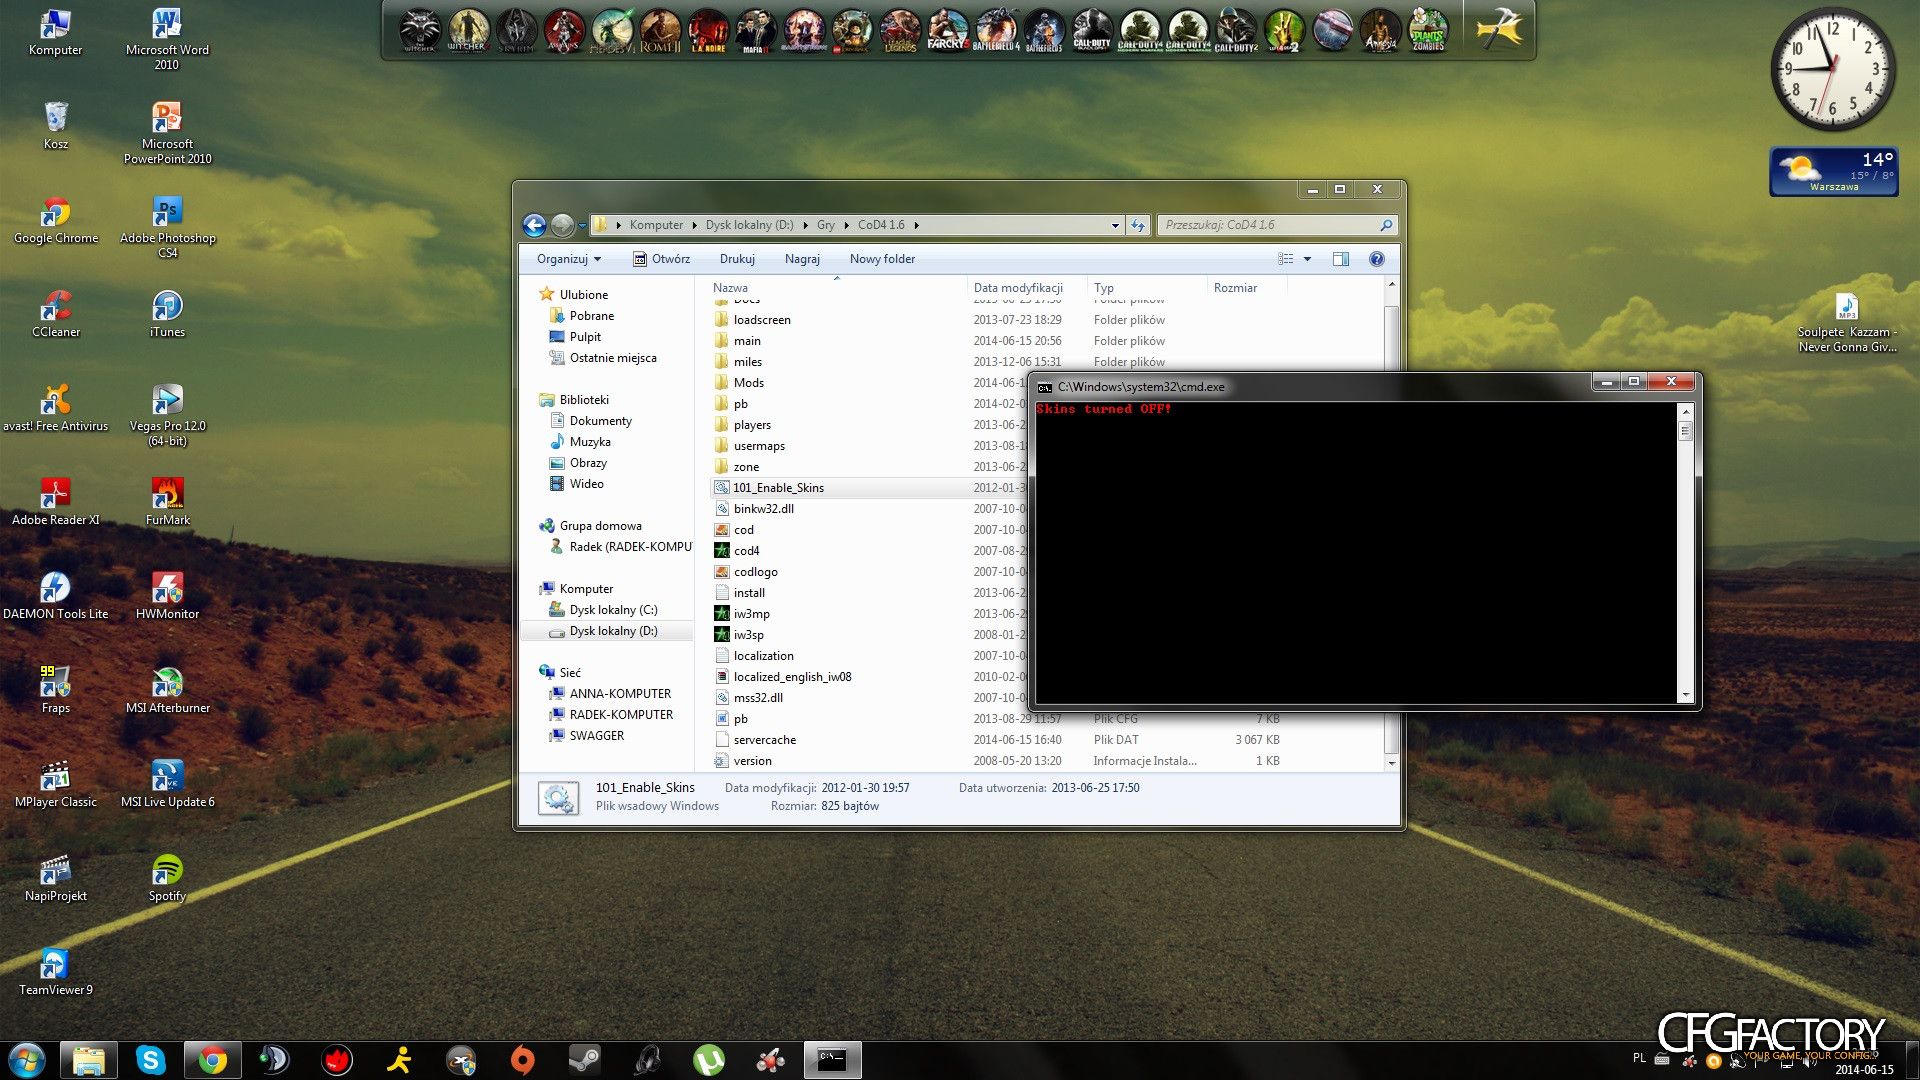The image size is (1920, 1080).
Task: Select Pulpit in the navigation pane
Action: click(x=585, y=337)
